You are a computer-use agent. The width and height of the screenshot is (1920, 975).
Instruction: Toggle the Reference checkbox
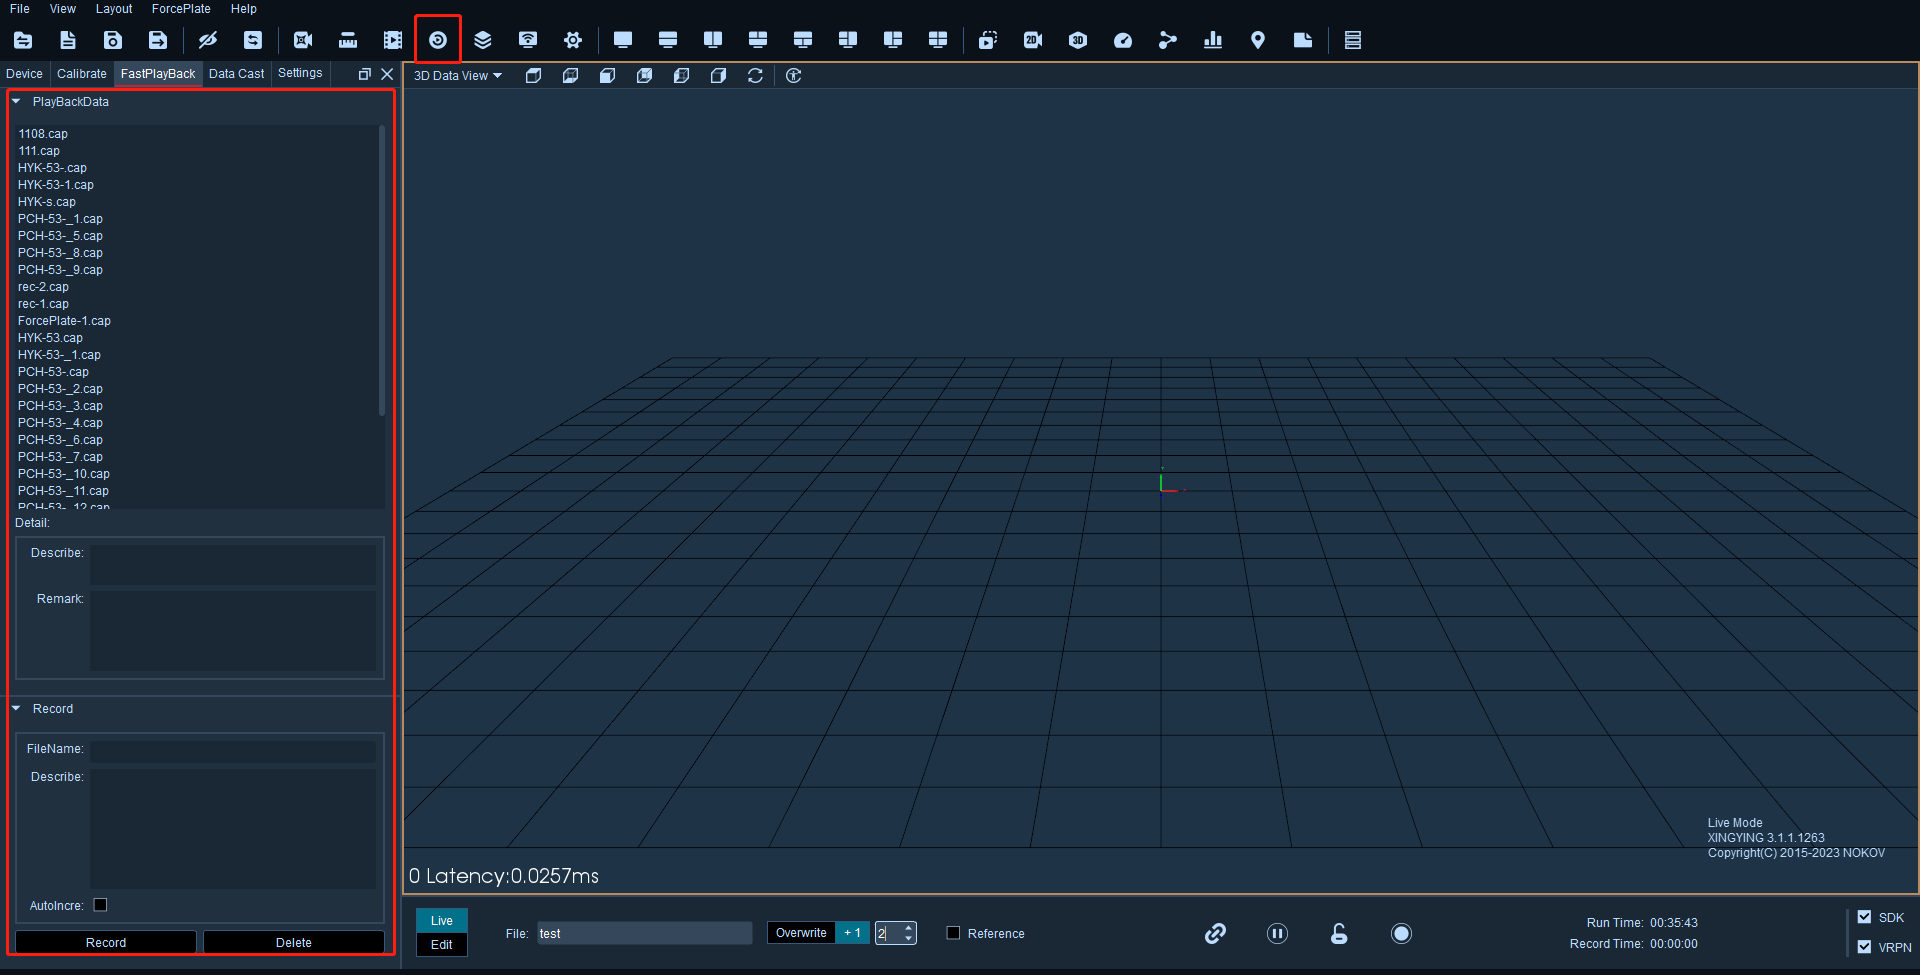(x=953, y=933)
